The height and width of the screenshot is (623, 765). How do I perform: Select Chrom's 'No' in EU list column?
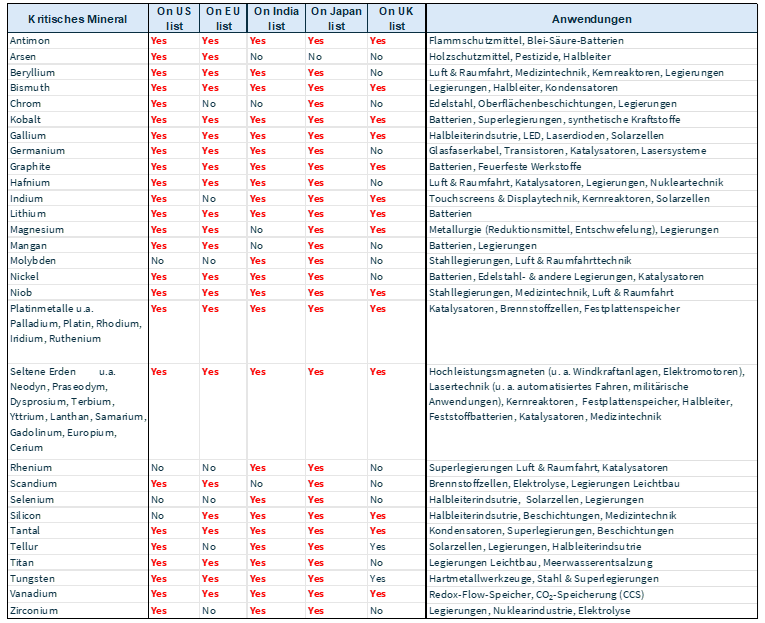[209, 104]
